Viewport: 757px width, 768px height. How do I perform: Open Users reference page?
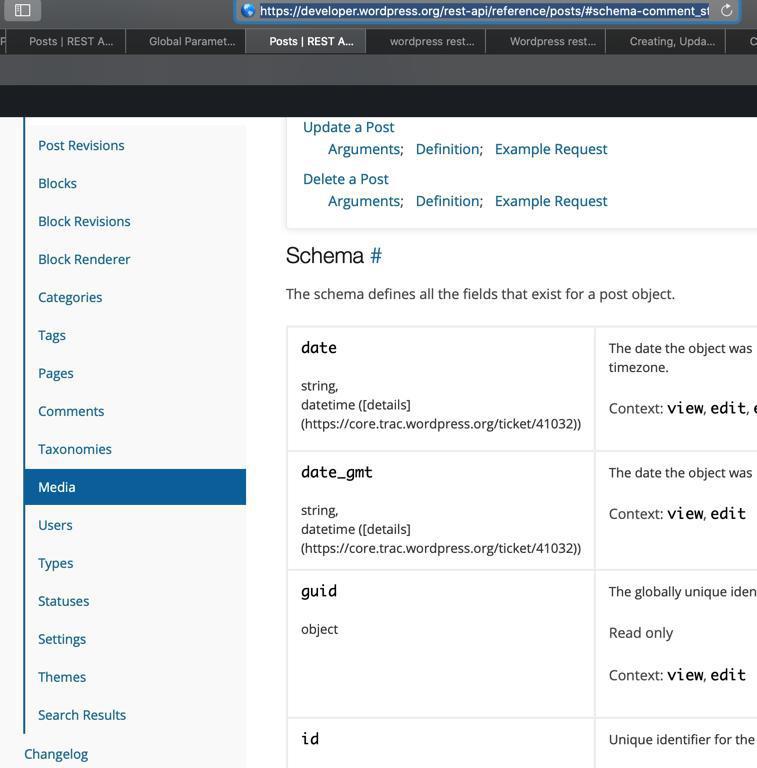[55, 525]
